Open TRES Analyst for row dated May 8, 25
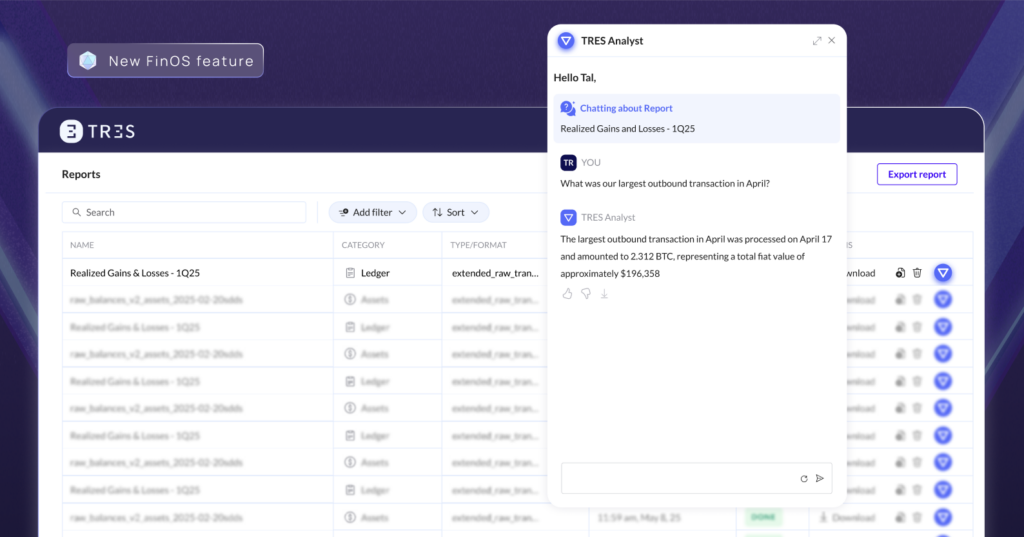 [x=942, y=517]
